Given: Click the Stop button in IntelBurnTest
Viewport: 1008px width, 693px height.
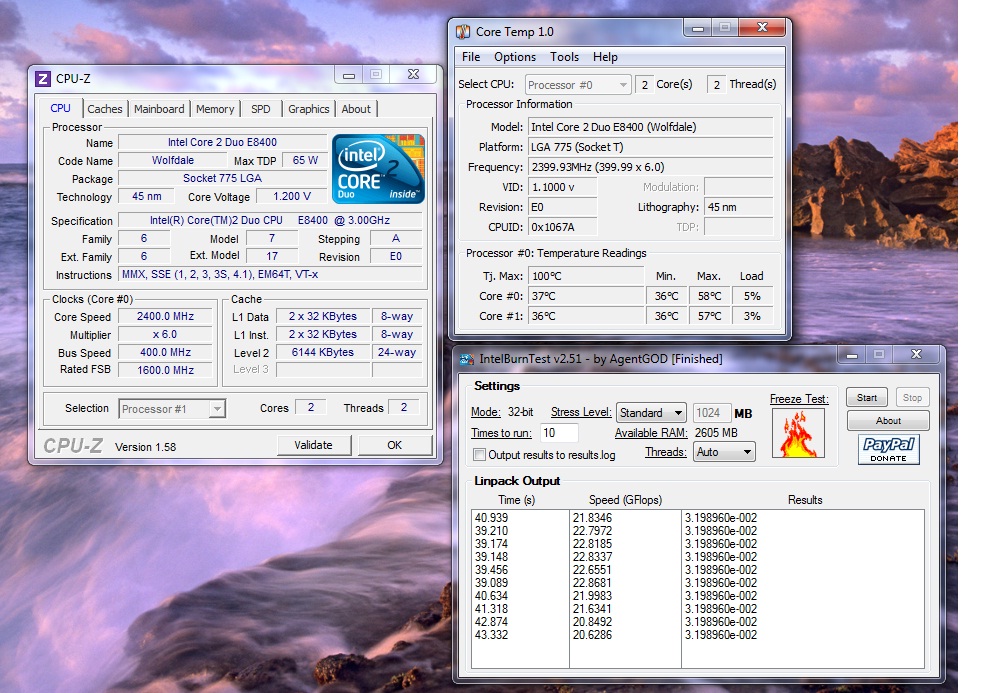Looking at the screenshot, I should click(x=912, y=398).
